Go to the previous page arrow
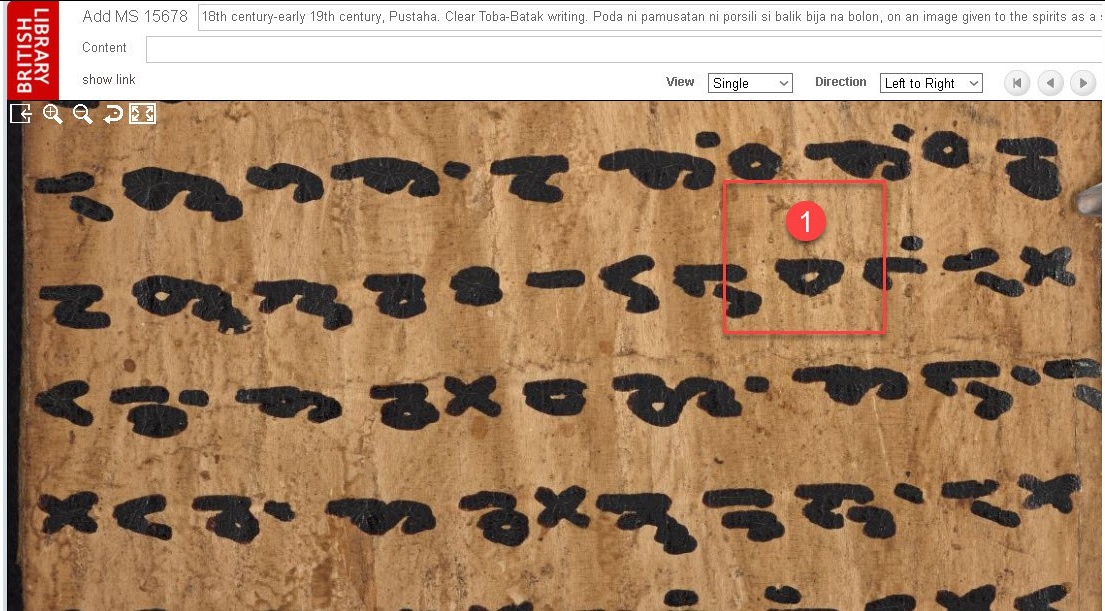Screen dimensions: 1105x611 tap(1050, 82)
